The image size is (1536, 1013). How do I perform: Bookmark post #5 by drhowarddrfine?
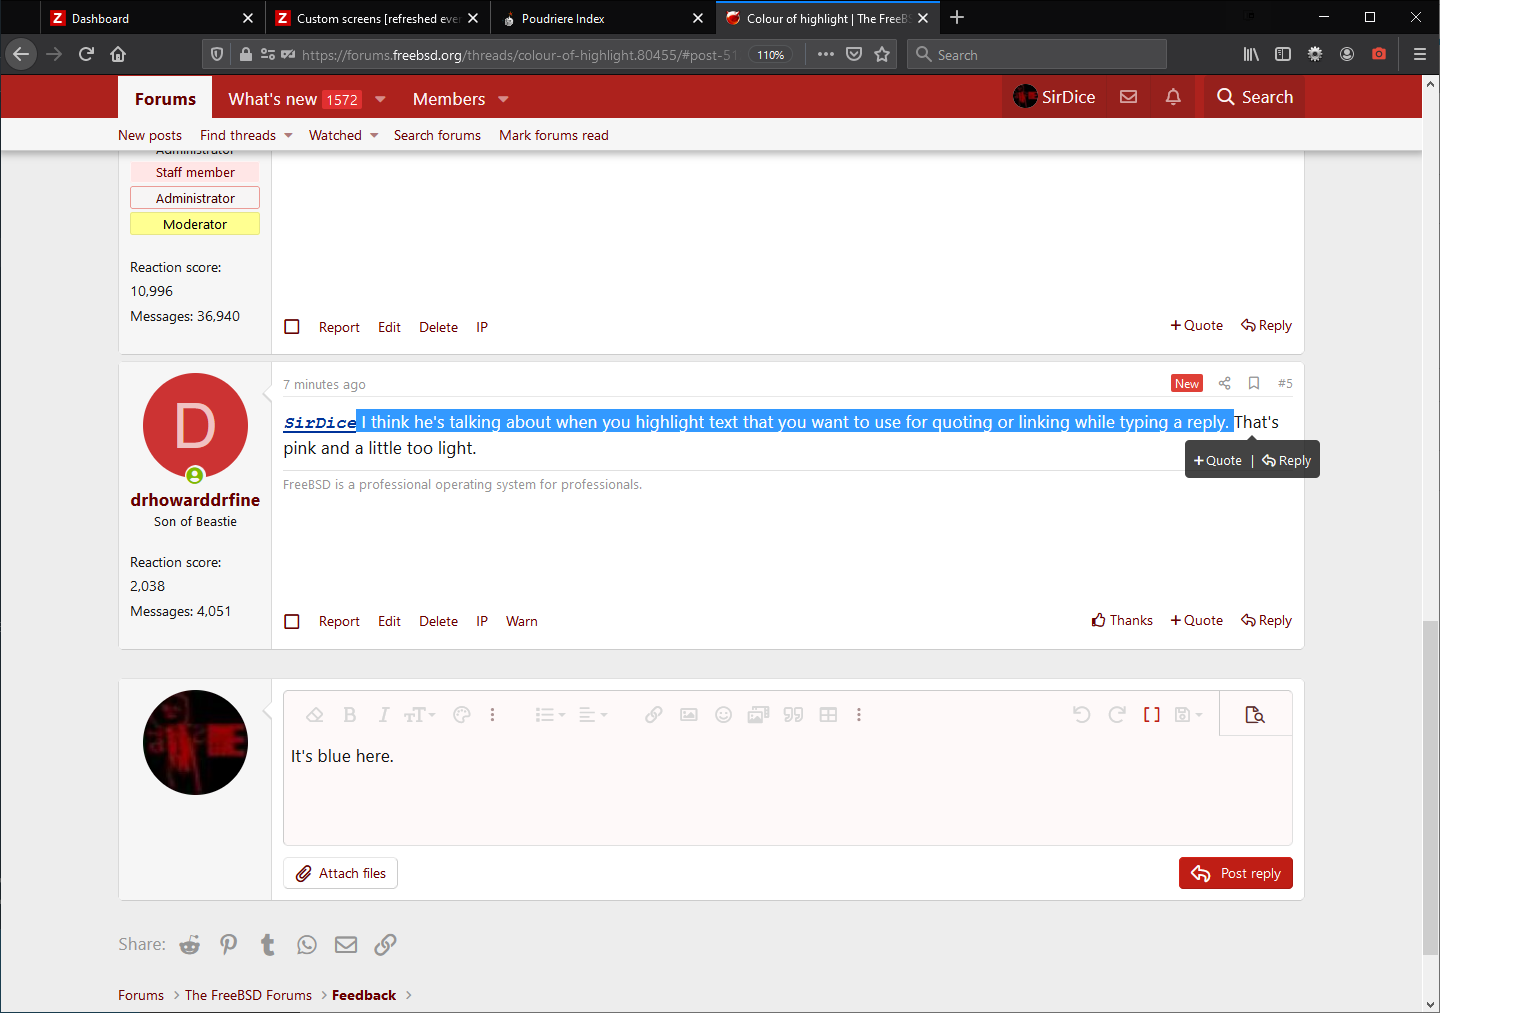coord(1253,384)
